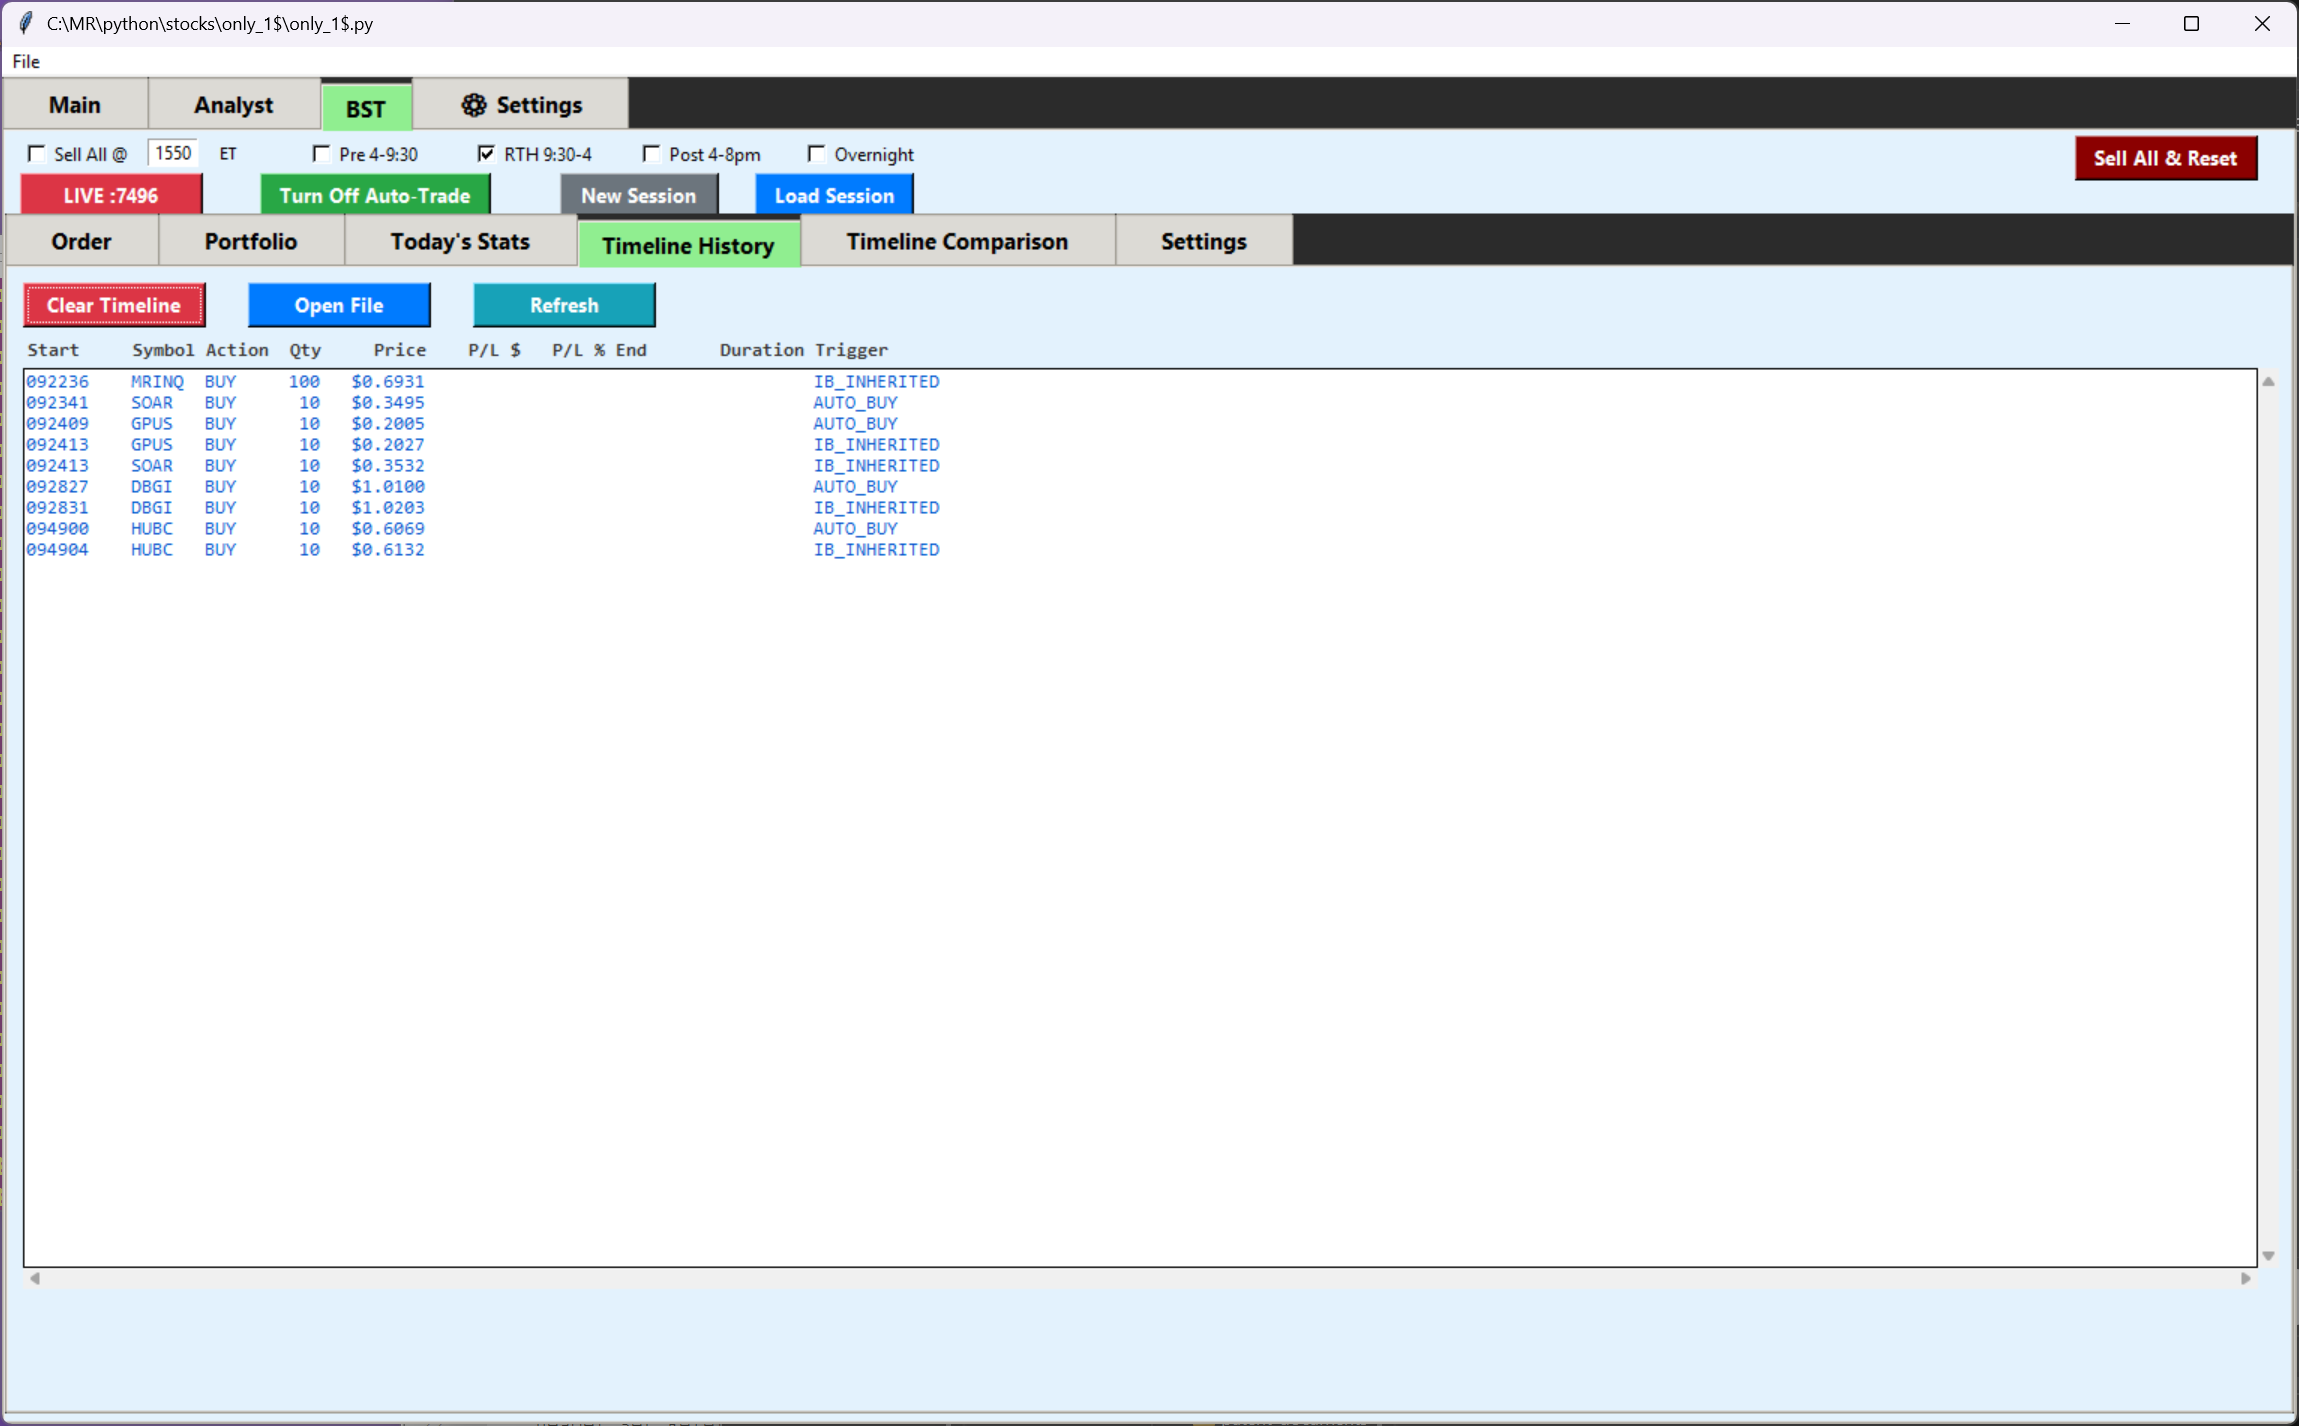This screenshot has height=1426, width=2299.
Task: Click GPUS price $0.2027
Action: click(x=388, y=445)
